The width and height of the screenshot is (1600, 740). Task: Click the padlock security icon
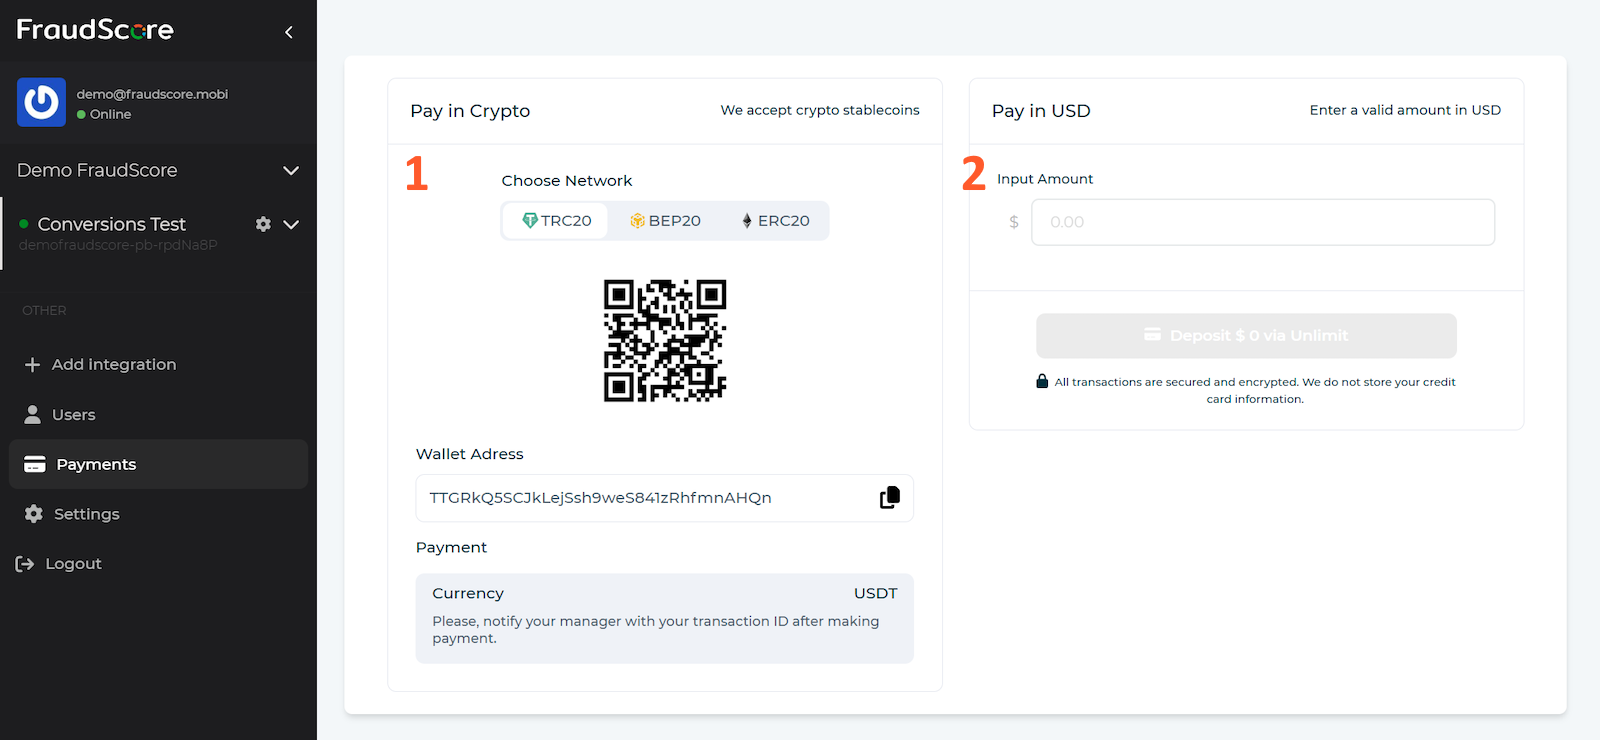[1042, 381]
